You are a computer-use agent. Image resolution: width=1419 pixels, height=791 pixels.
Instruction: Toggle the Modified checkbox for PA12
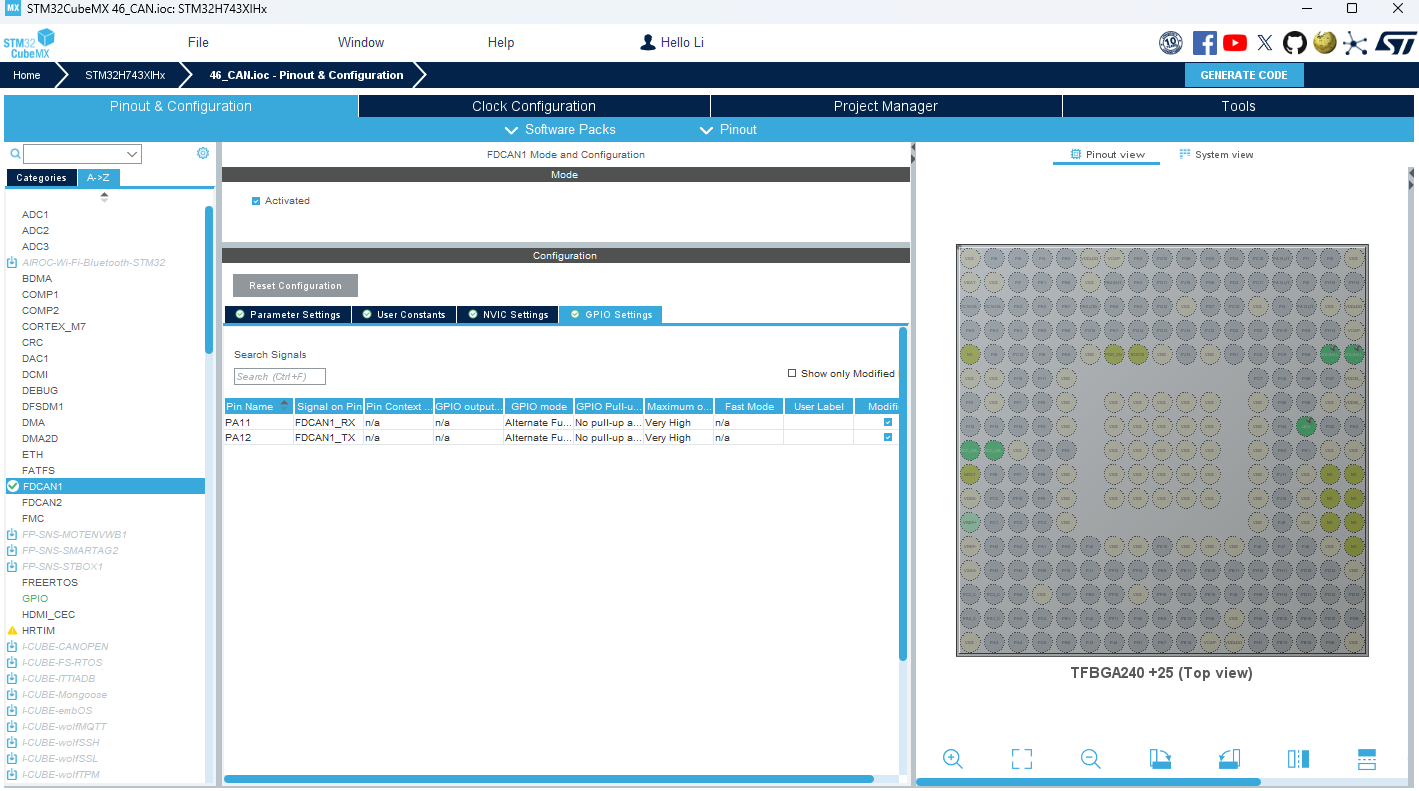pos(888,437)
